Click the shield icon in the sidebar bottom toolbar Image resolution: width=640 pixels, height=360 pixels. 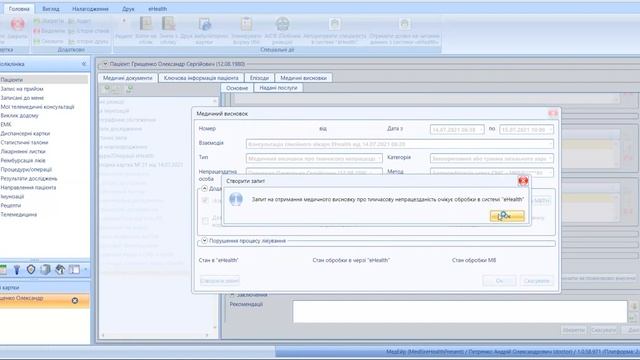coord(31,269)
